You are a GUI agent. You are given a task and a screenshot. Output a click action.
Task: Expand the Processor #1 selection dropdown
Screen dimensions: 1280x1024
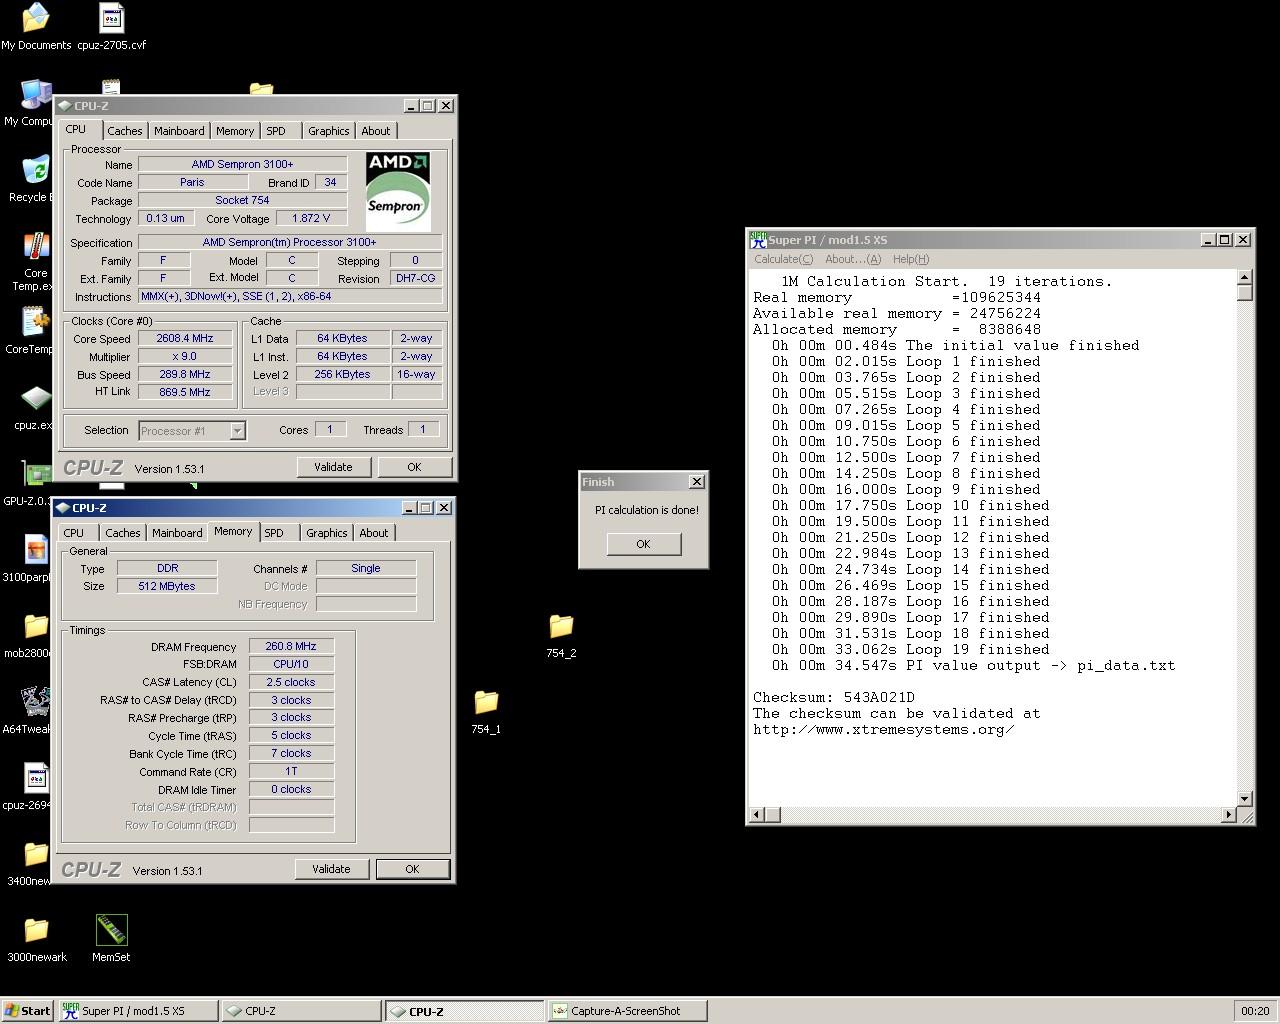click(x=237, y=431)
